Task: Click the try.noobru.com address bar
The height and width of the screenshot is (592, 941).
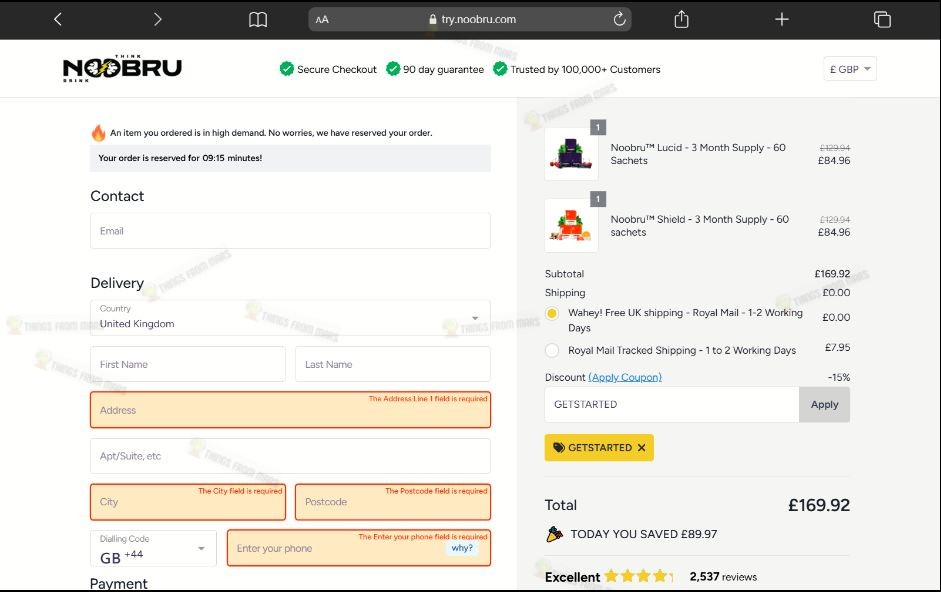Action: pyautogui.click(x=470, y=19)
